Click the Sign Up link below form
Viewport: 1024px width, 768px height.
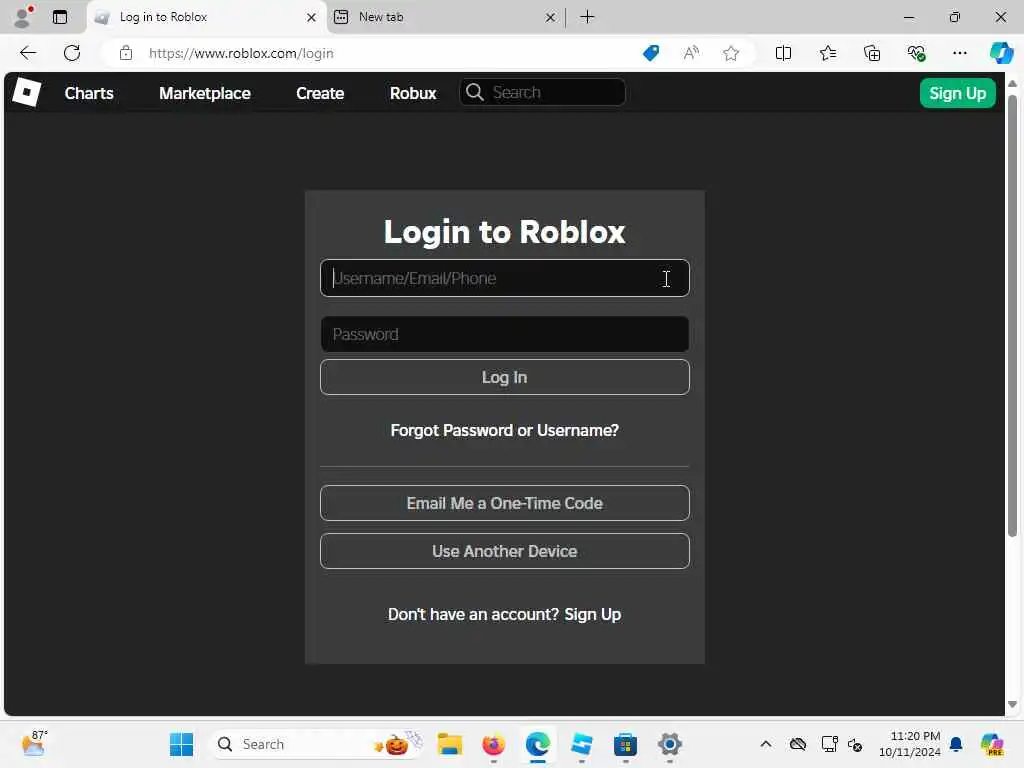tap(592, 615)
